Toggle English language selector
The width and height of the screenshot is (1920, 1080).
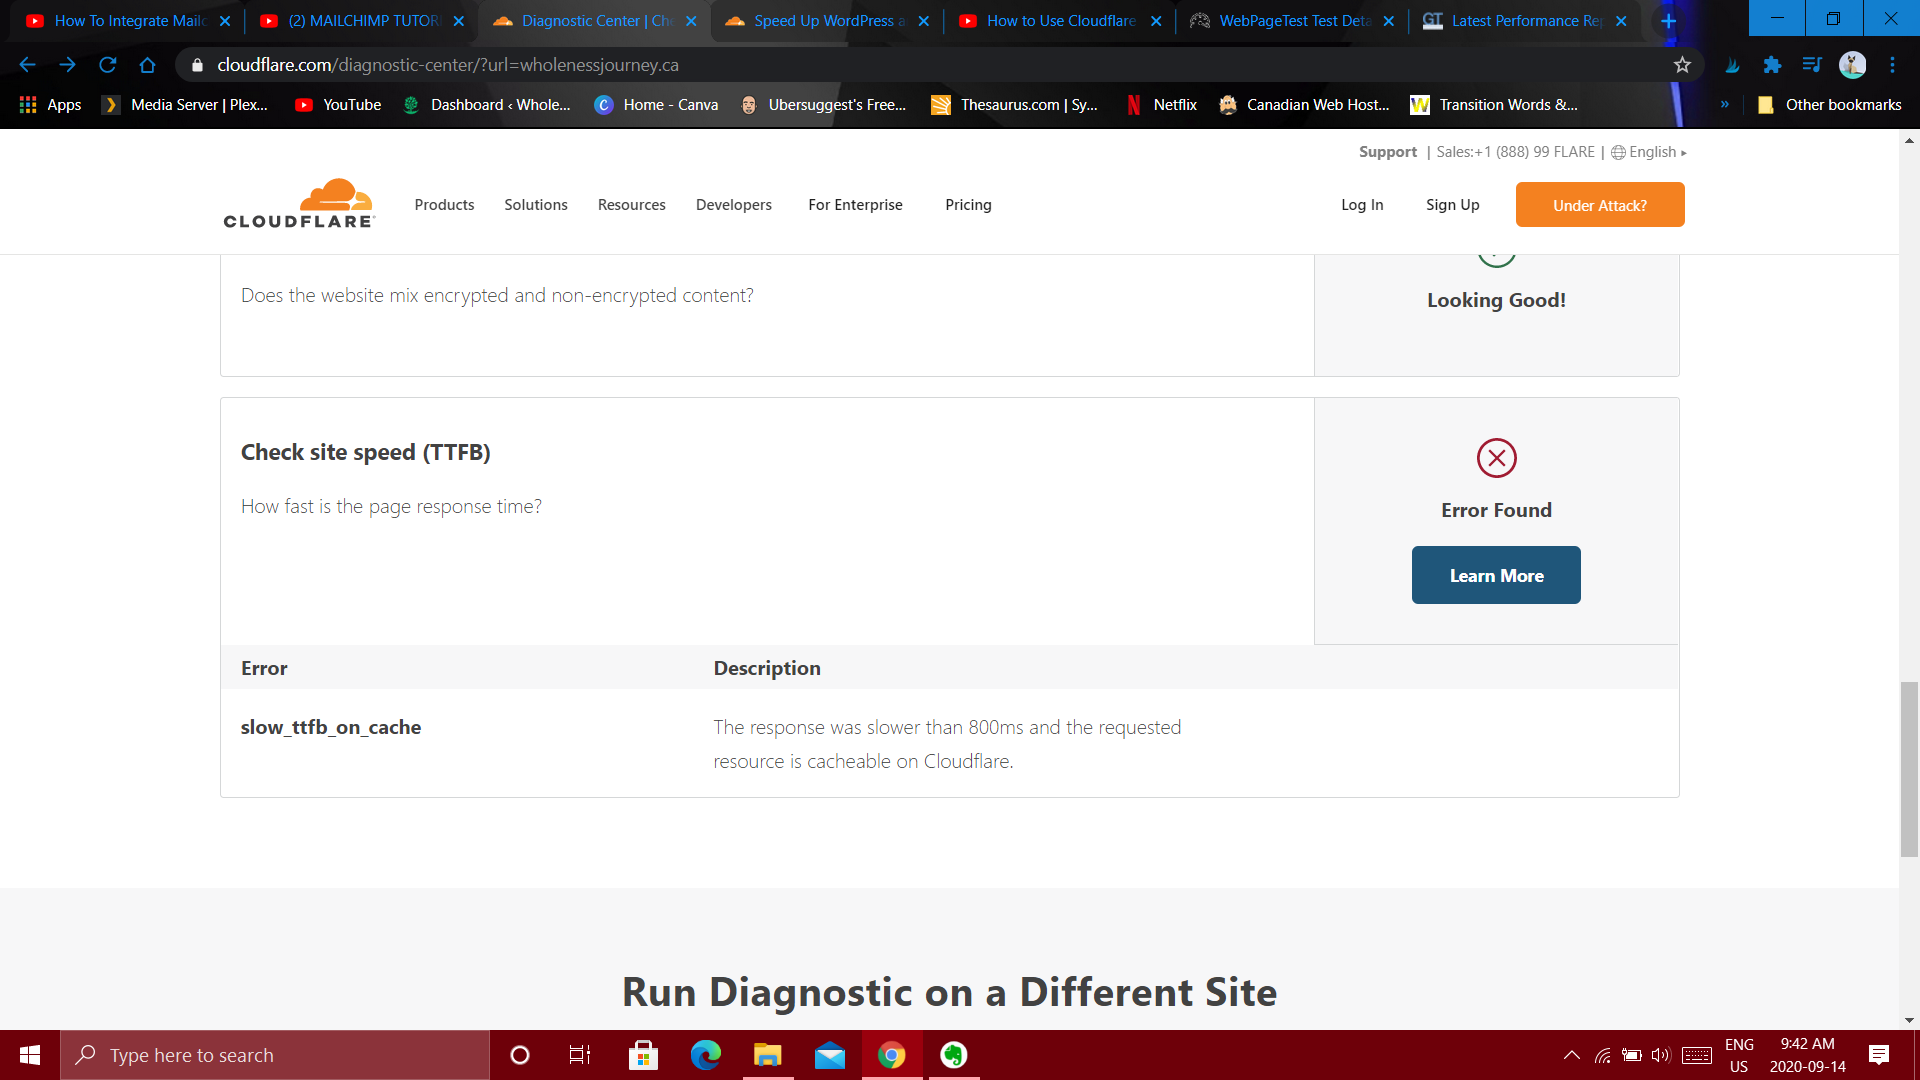(x=1648, y=152)
